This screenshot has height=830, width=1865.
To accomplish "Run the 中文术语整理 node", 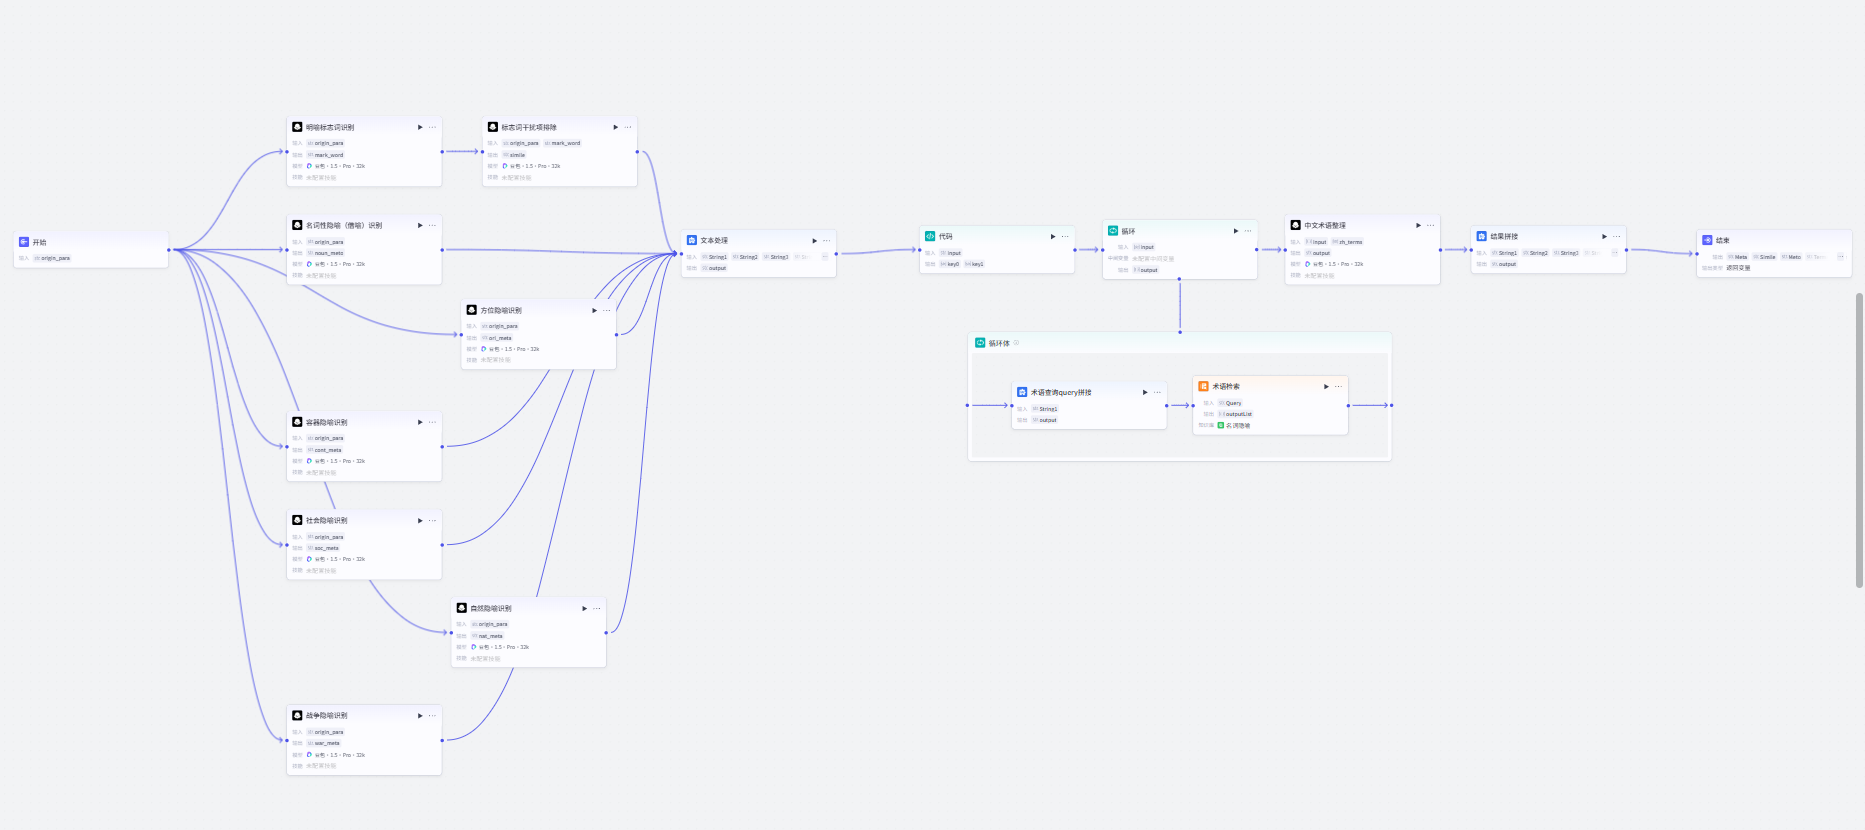I will click(x=1418, y=225).
